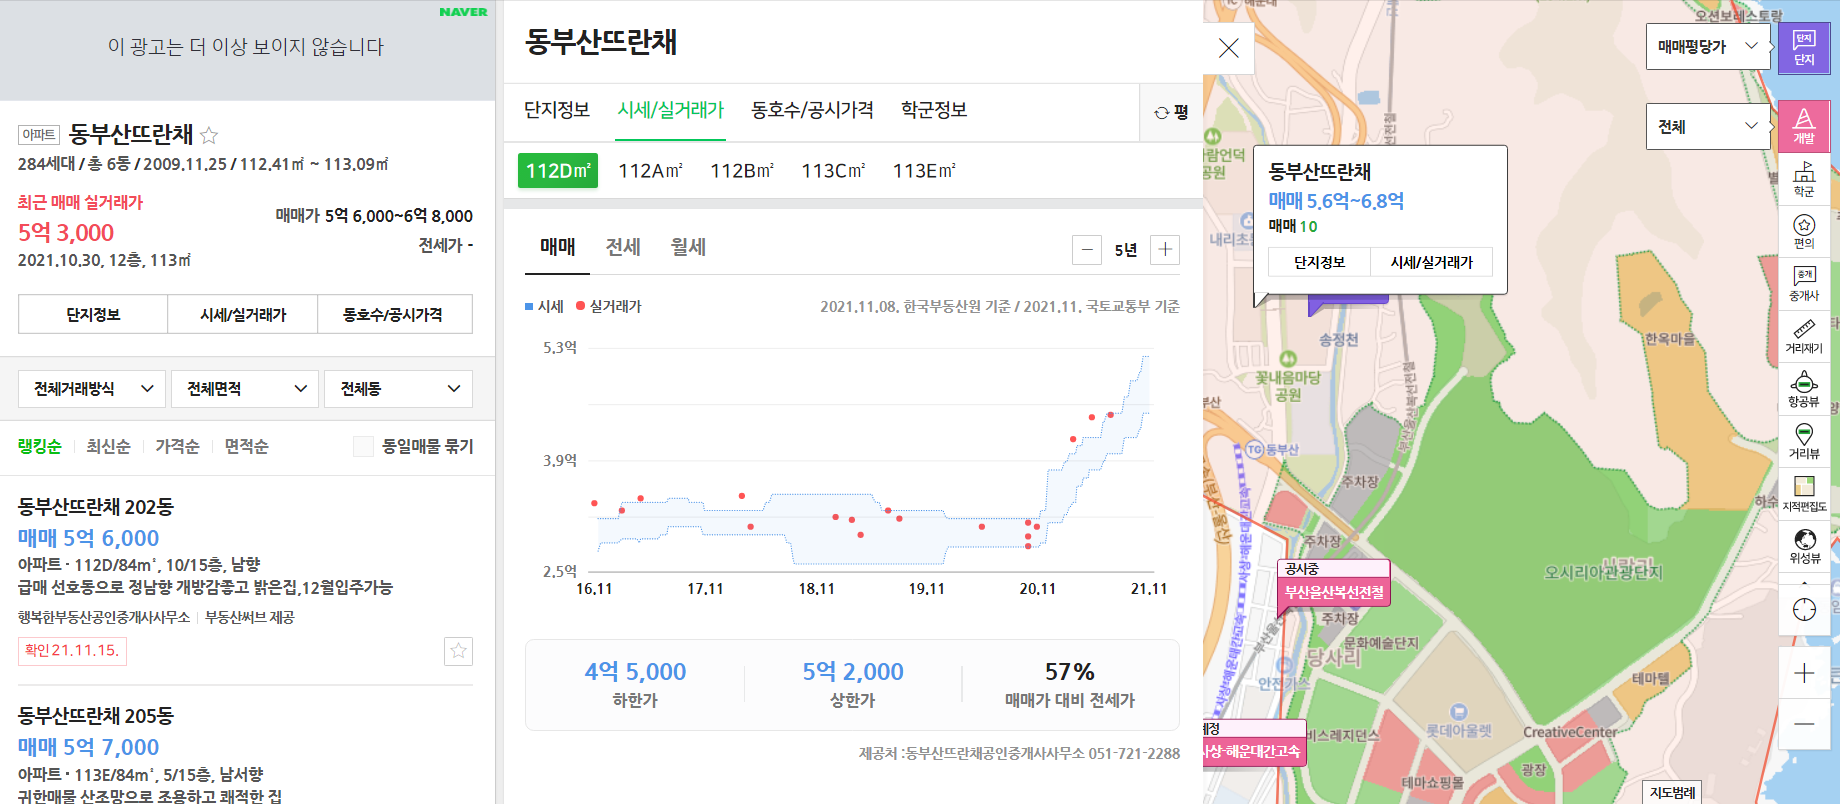This screenshot has height=804, width=1840.
Task: Select the 113Cm² area type
Action: point(833,171)
